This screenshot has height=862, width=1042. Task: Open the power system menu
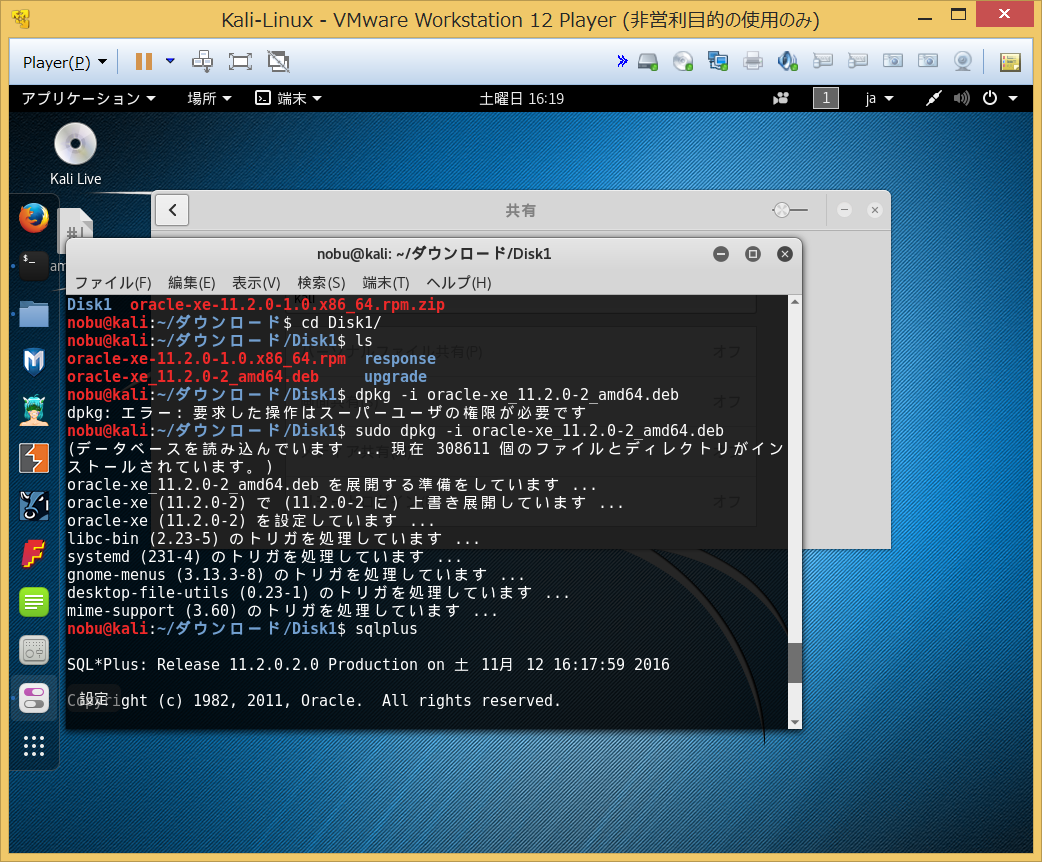coord(999,98)
